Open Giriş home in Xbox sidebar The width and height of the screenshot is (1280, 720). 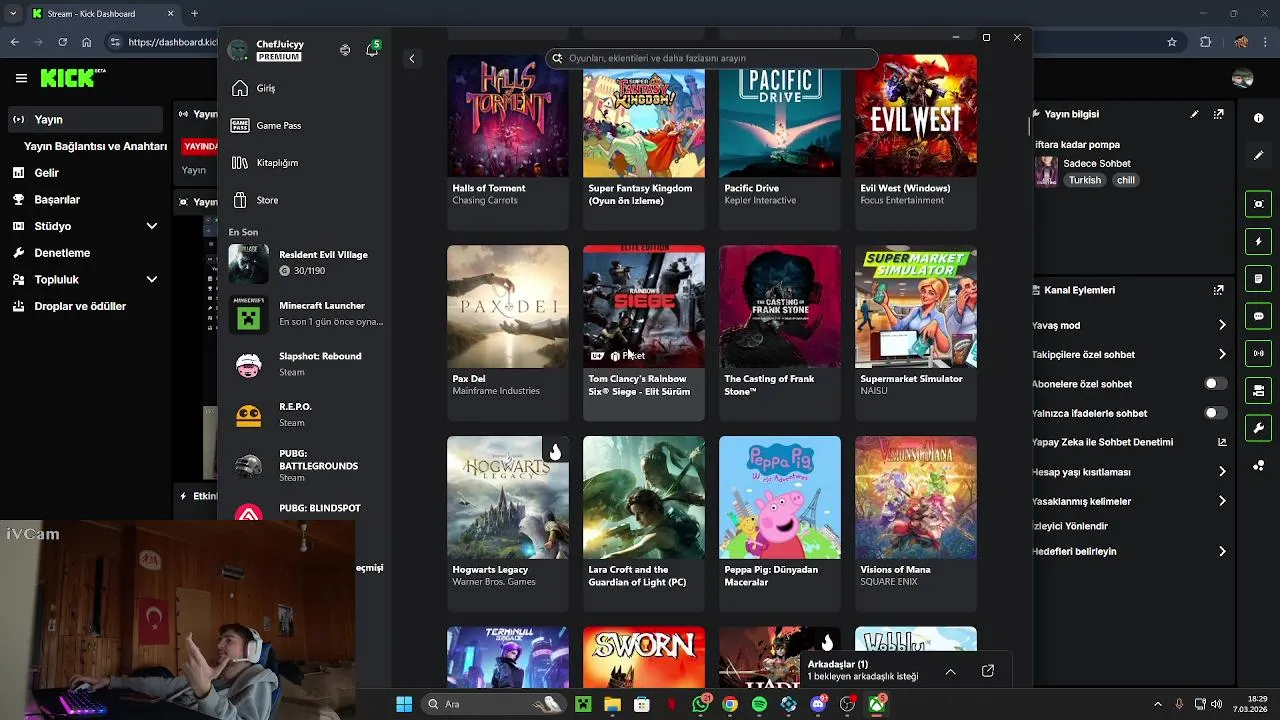(303, 88)
